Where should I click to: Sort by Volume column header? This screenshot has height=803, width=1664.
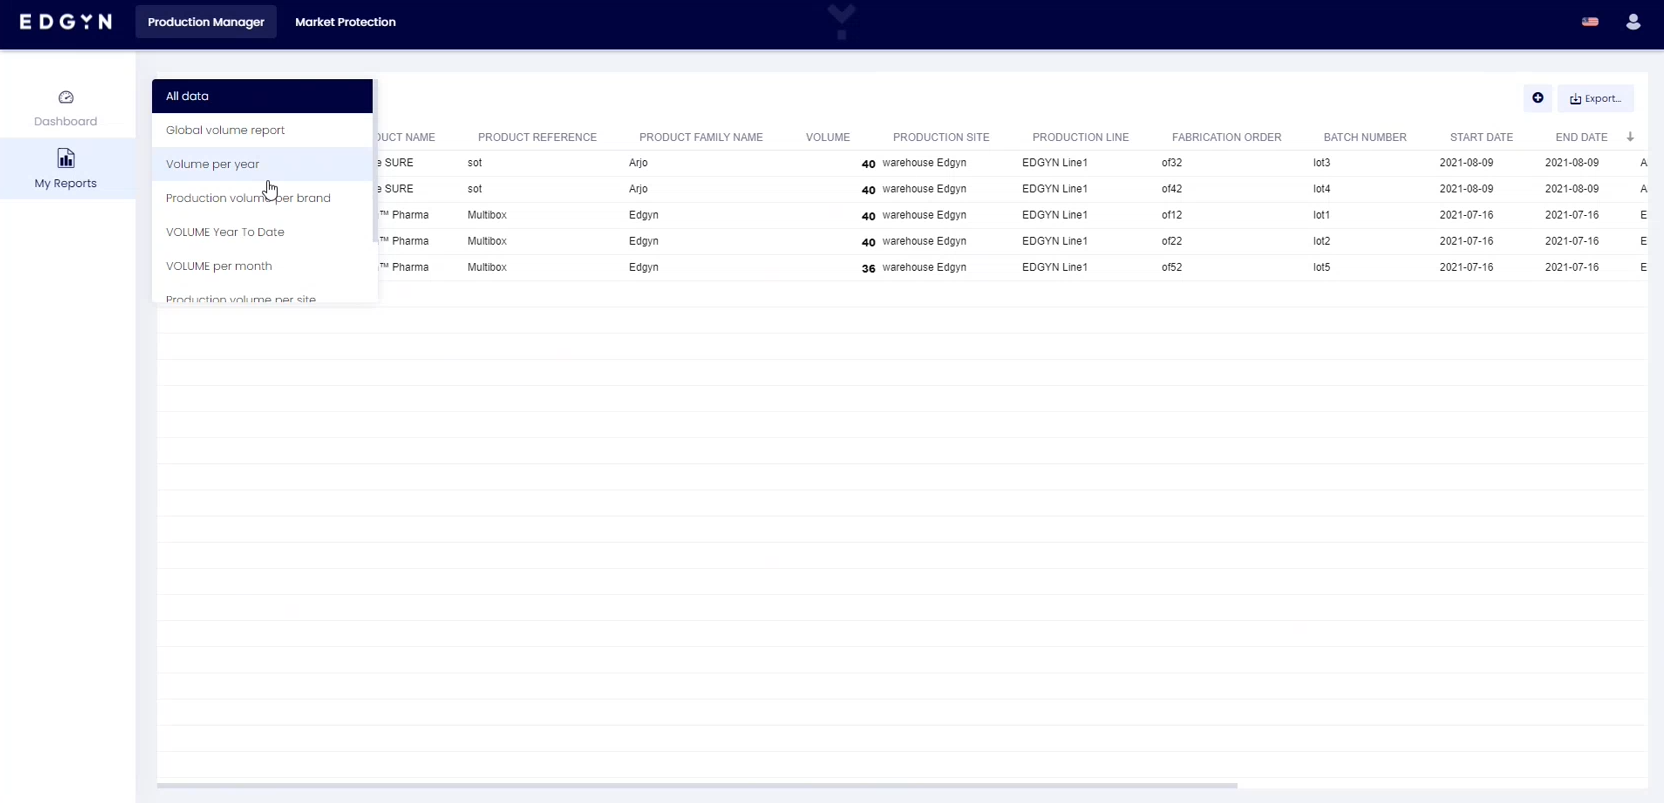[828, 137]
